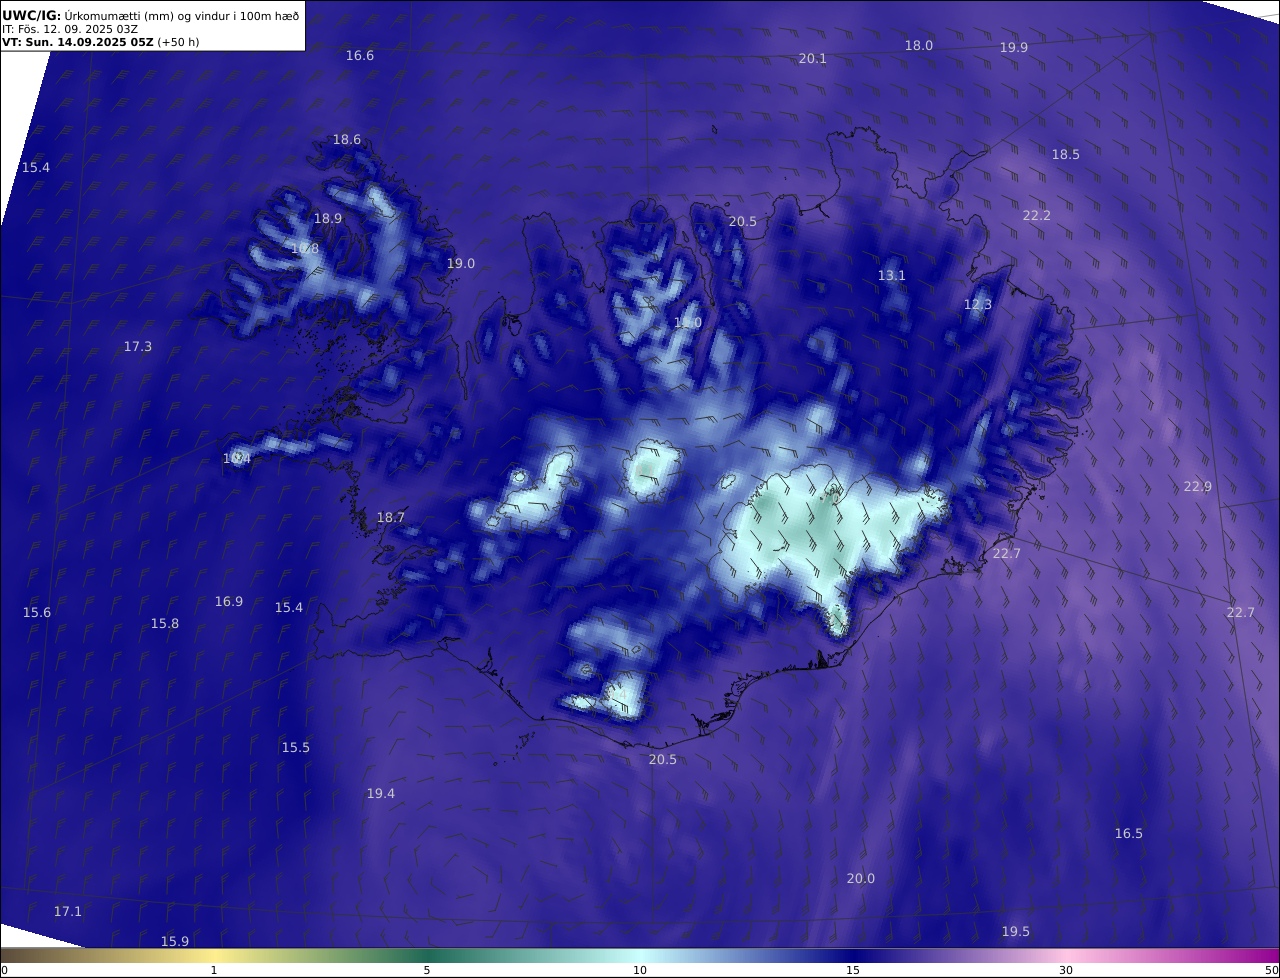Click the 20.0 value label on the map
This screenshot has width=1280, height=978.
[x=861, y=879]
